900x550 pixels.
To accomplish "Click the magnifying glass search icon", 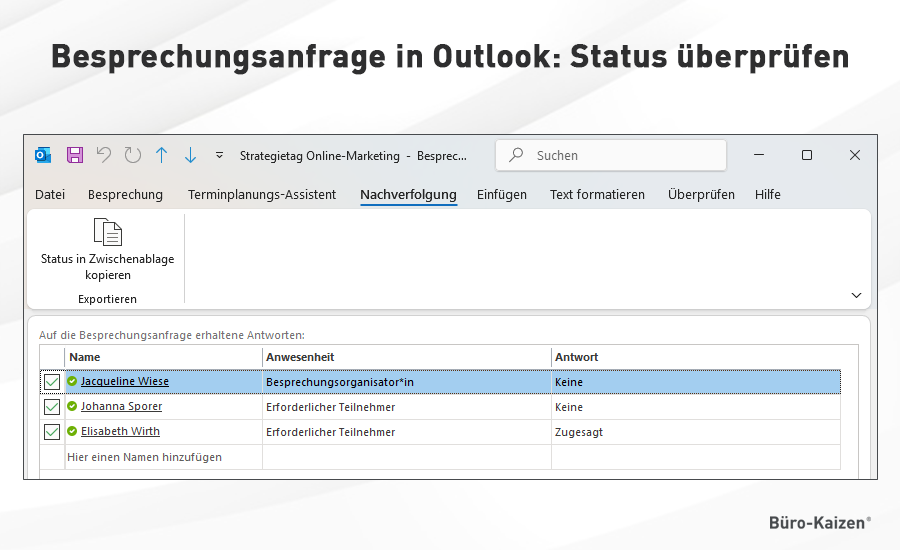I will [516, 154].
